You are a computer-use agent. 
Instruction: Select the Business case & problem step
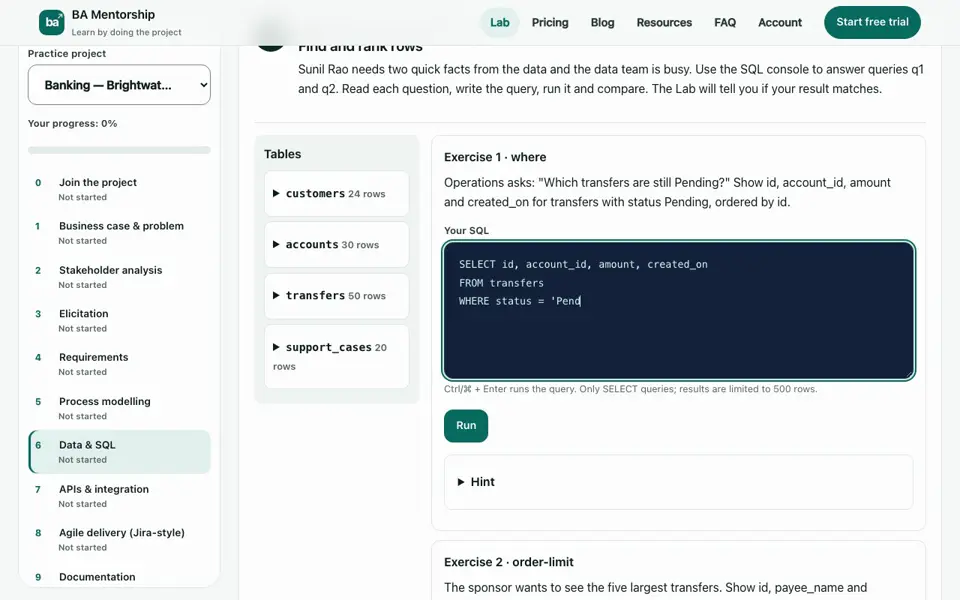pyautogui.click(x=119, y=233)
